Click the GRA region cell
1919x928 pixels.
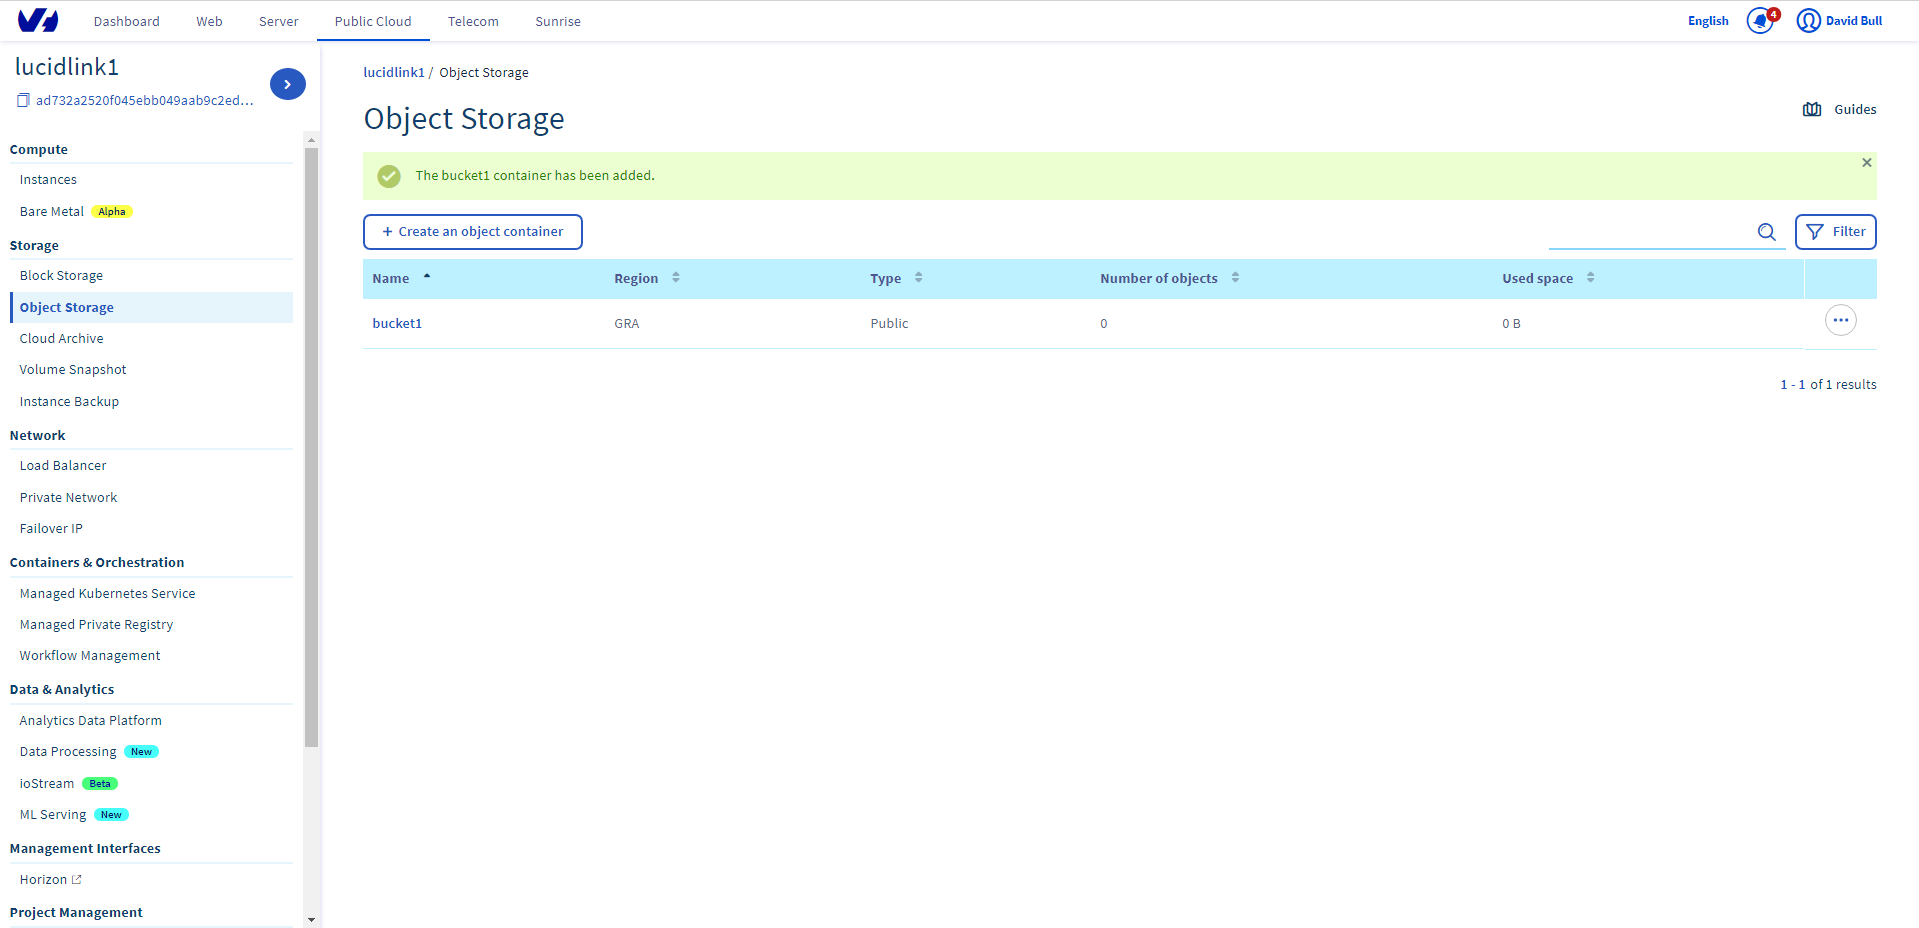coord(627,324)
